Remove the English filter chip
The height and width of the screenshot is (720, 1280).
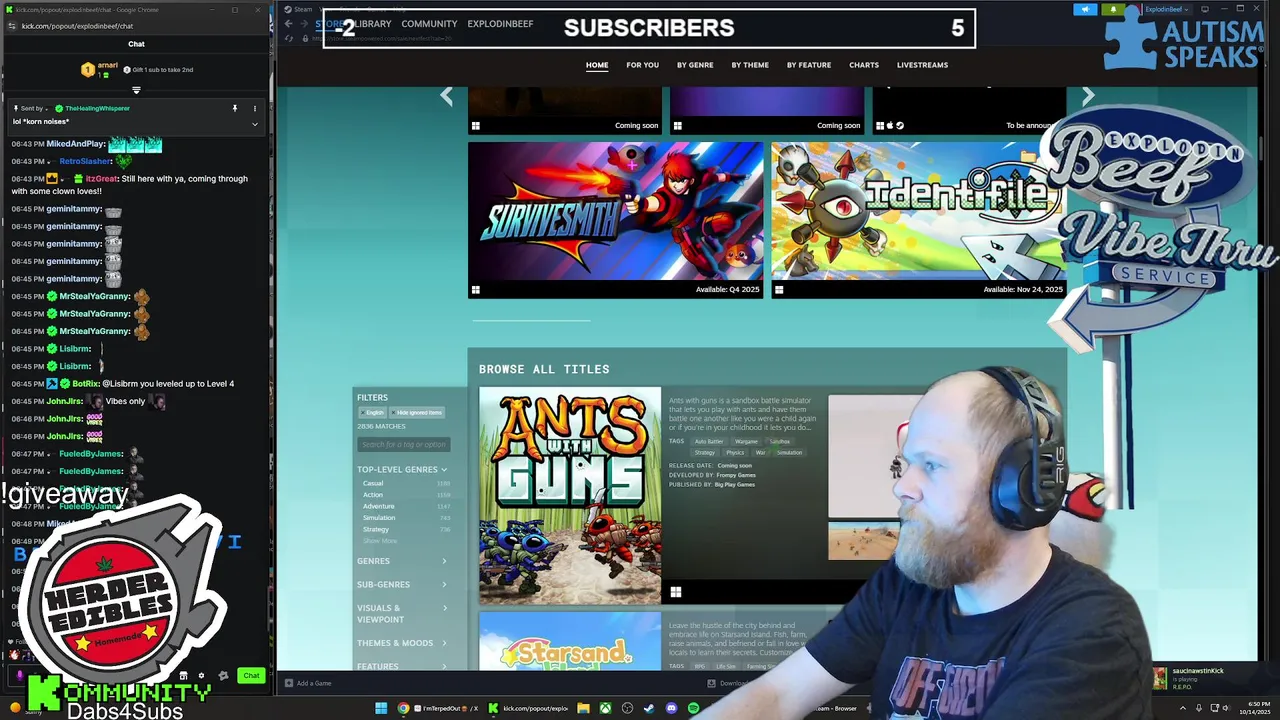tap(372, 412)
